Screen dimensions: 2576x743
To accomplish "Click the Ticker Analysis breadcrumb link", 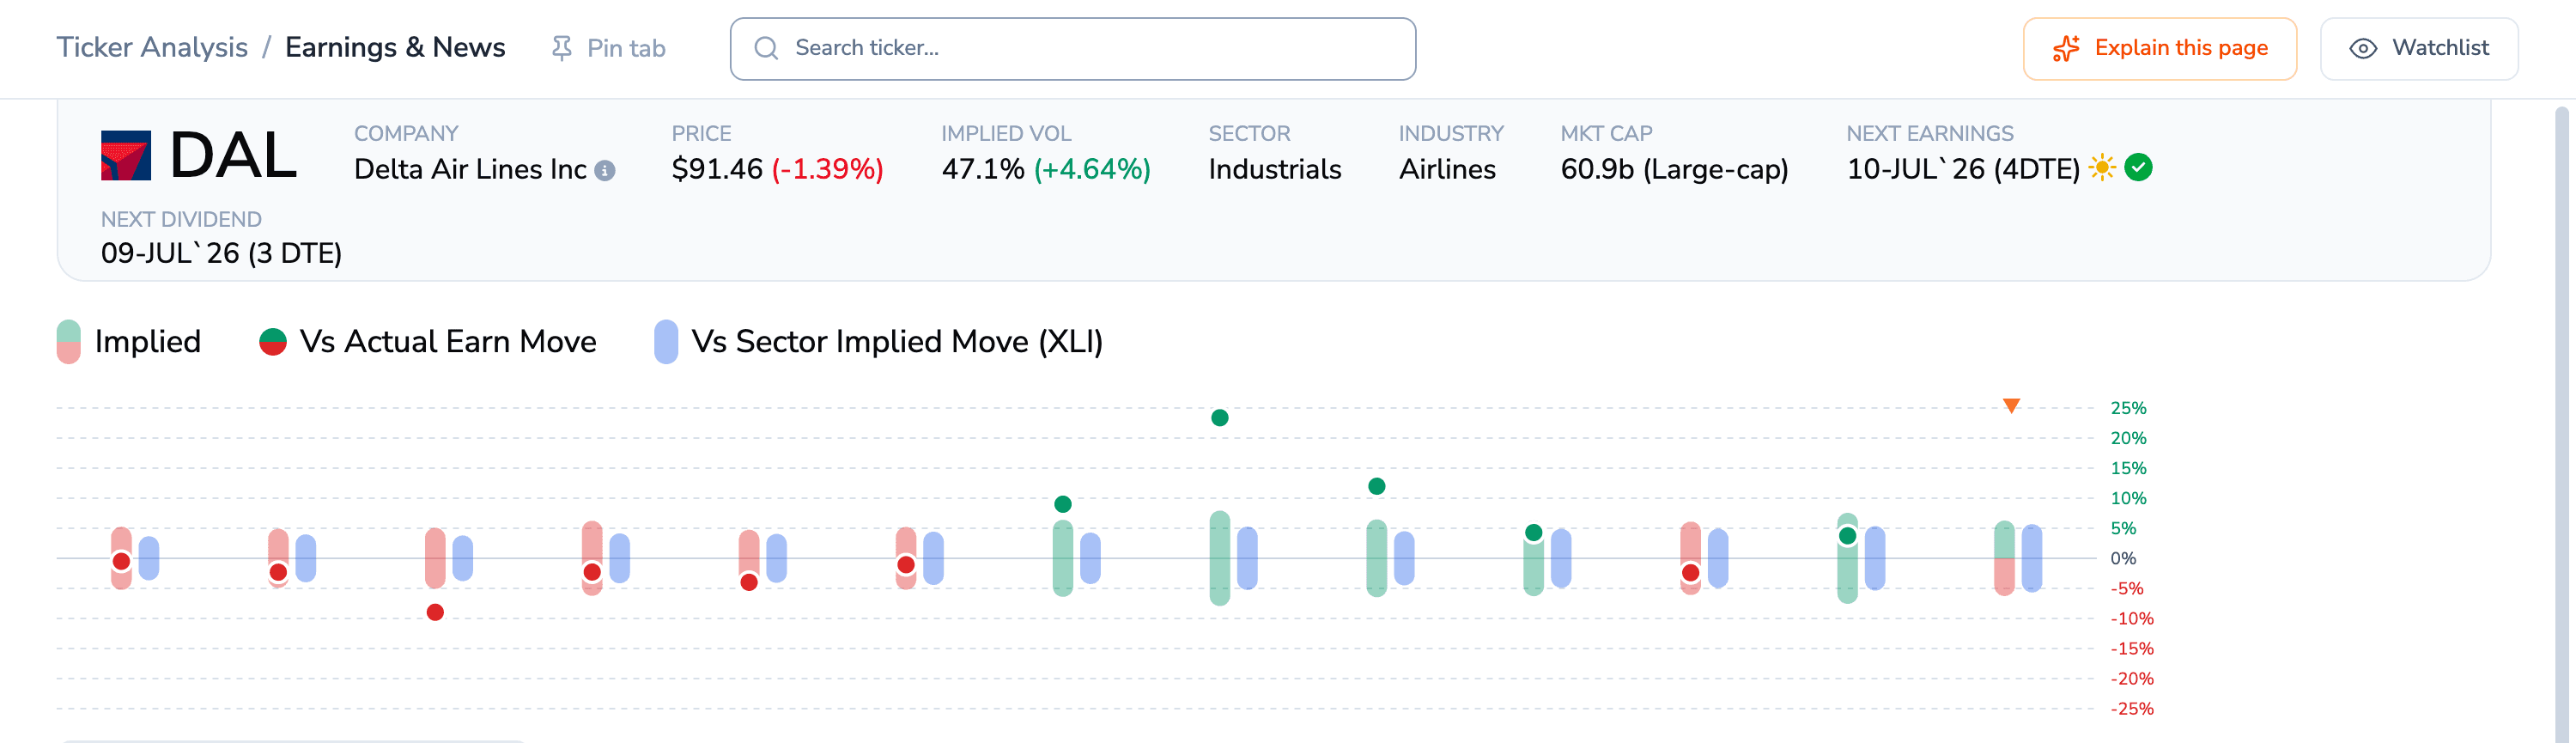I will pyautogui.click(x=152, y=47).
